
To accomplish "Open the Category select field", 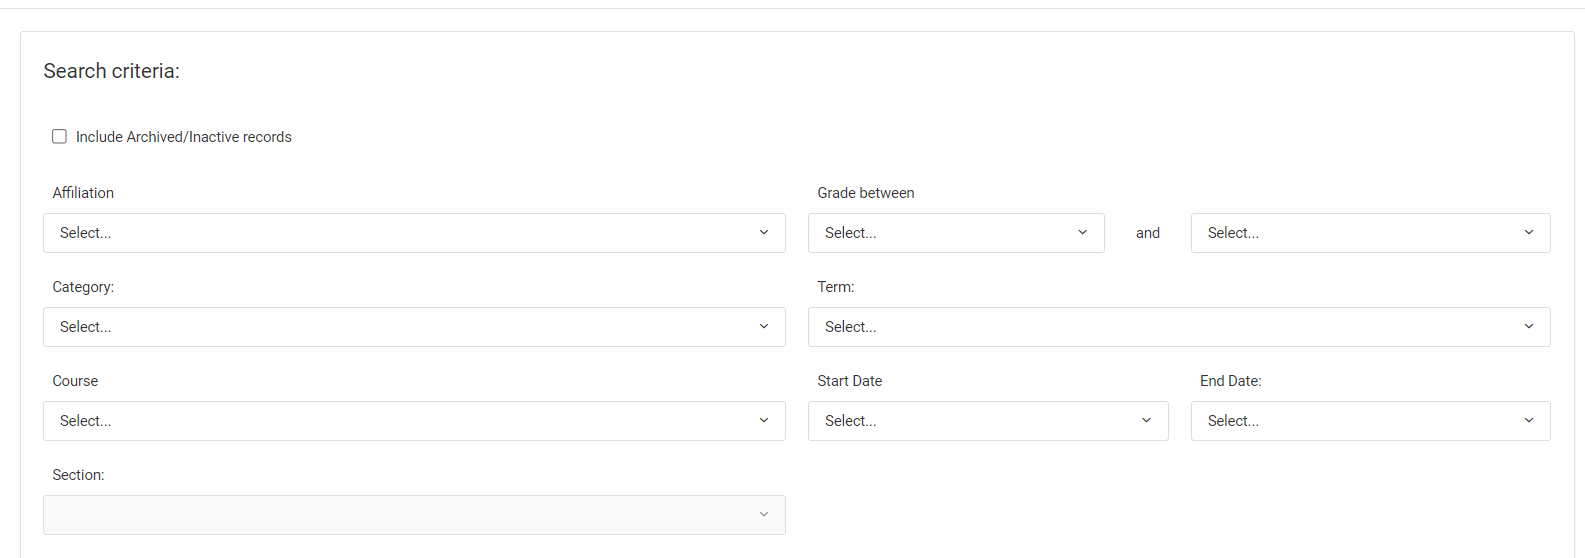I will click(400, 327).
